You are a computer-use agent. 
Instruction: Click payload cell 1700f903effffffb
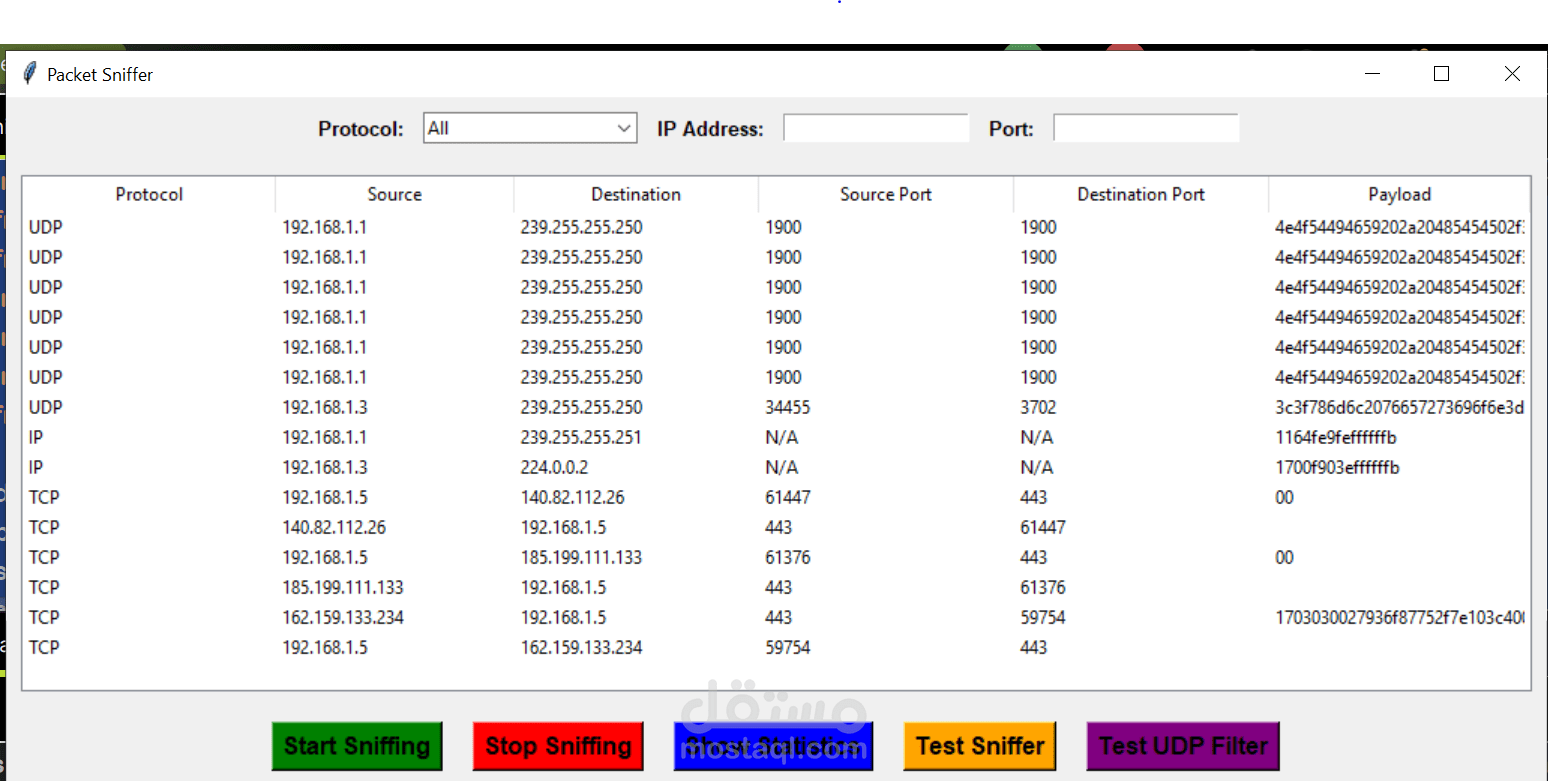(1337, 467)
